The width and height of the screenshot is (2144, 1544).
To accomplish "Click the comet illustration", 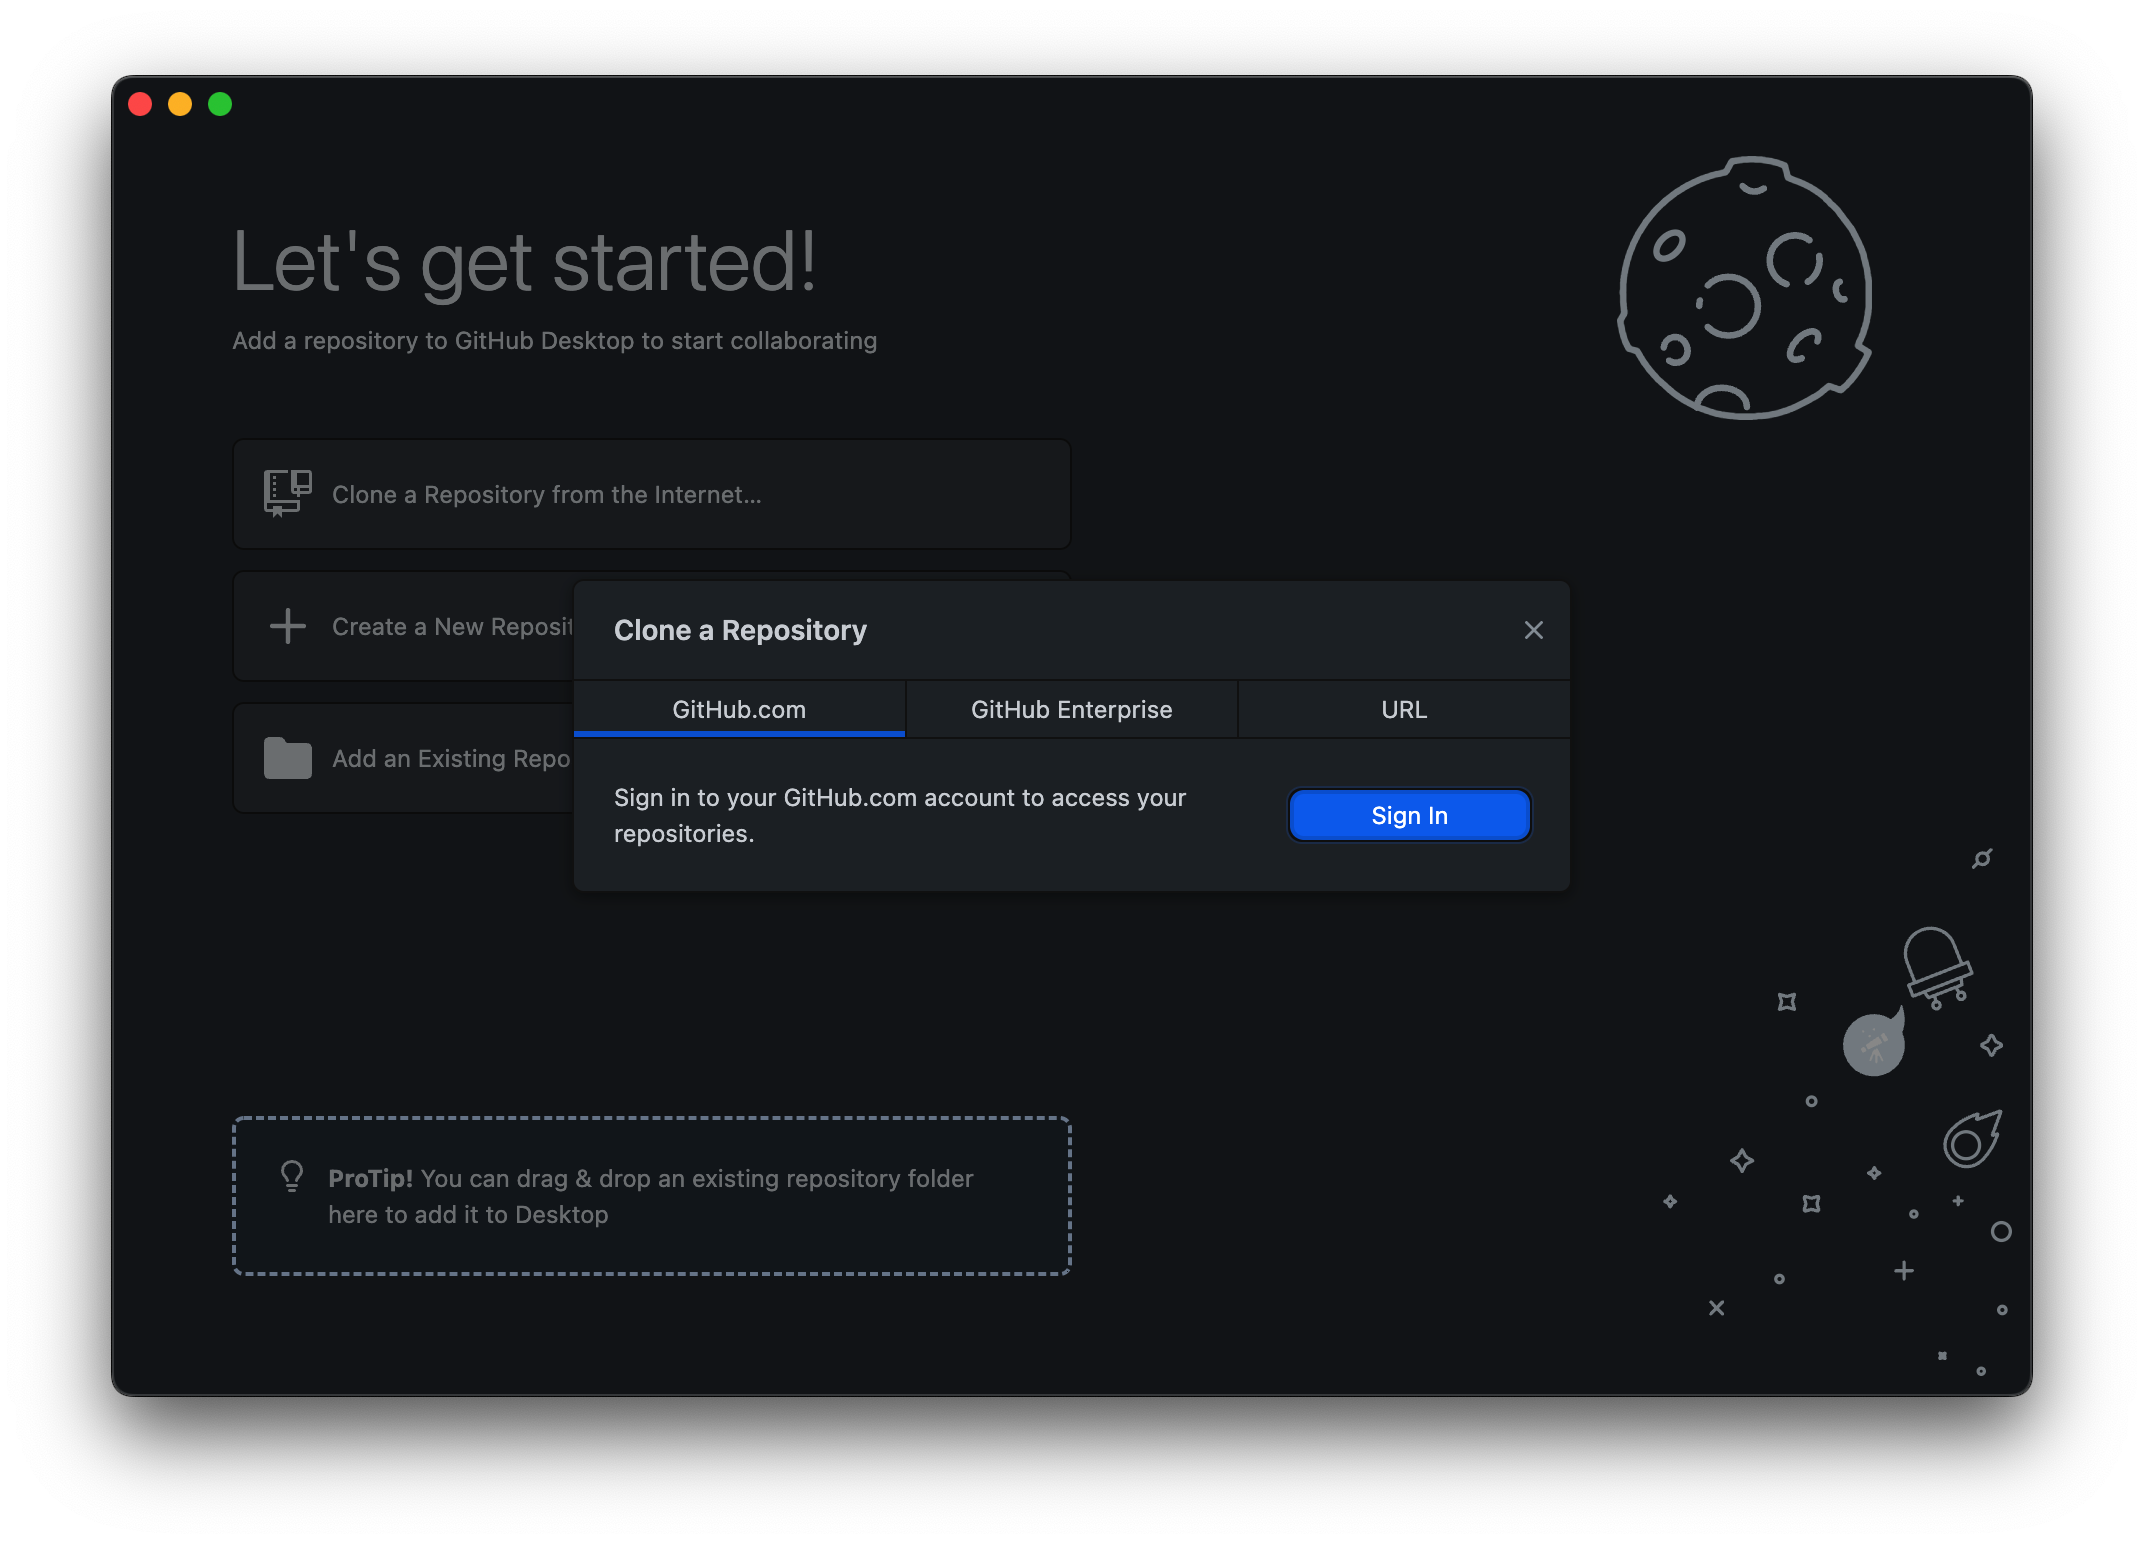I will pyautogui.click(x=1971, y=1140).
